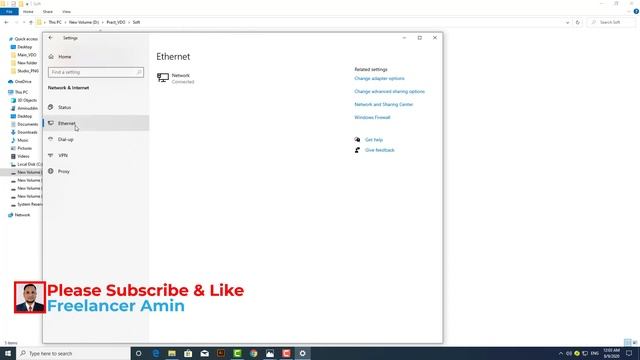Switch to the Settings gear on the taskbar

pos(302,353)
